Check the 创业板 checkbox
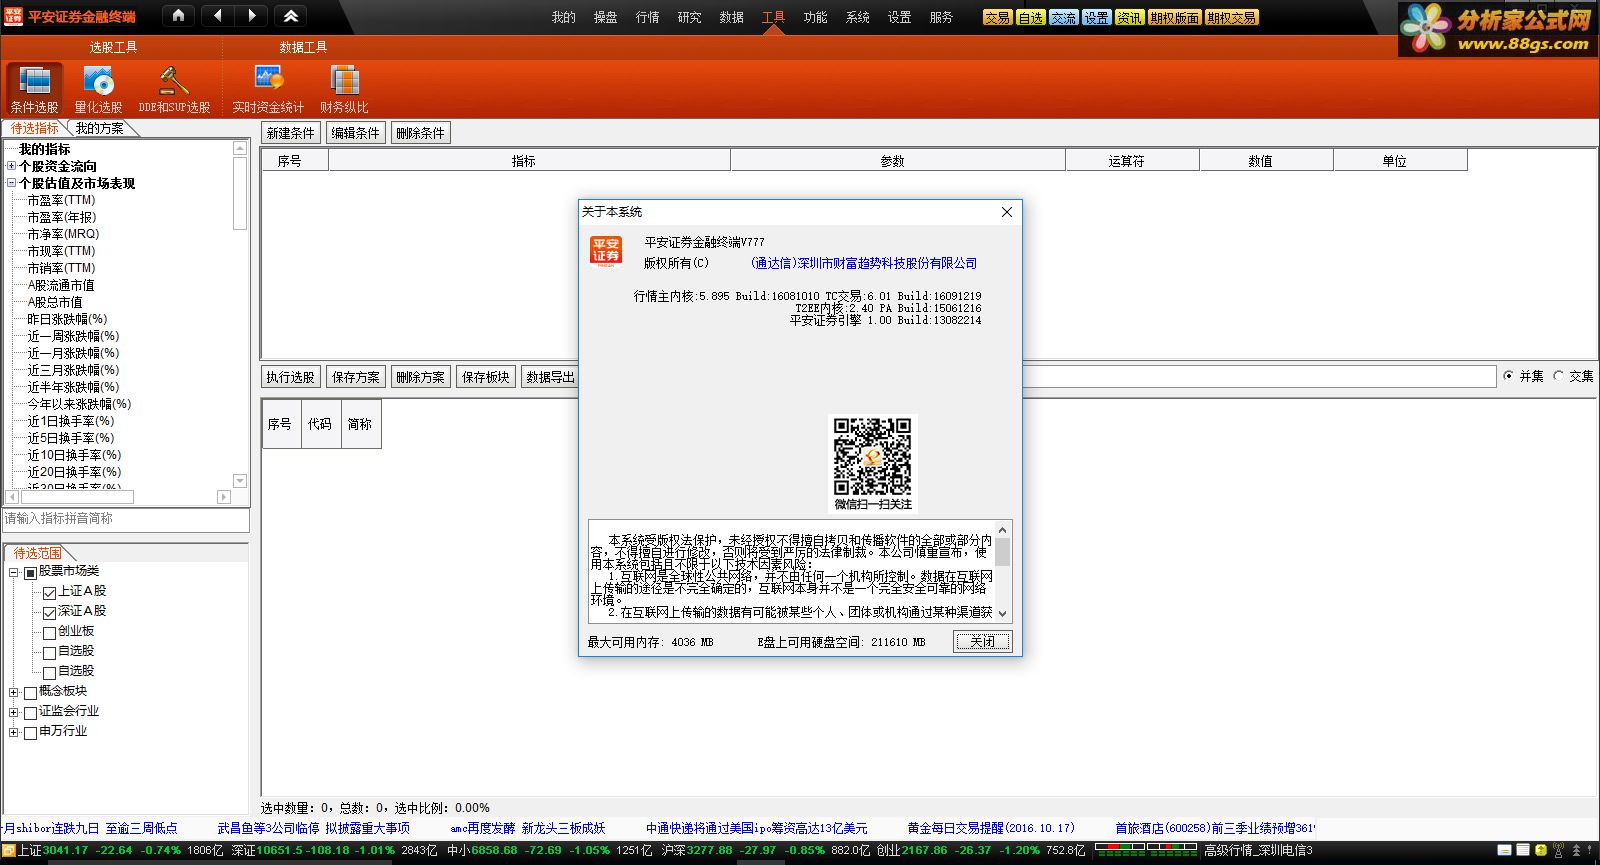The width and height of the screenshot is (1600, 865). (x=49, y=632)
